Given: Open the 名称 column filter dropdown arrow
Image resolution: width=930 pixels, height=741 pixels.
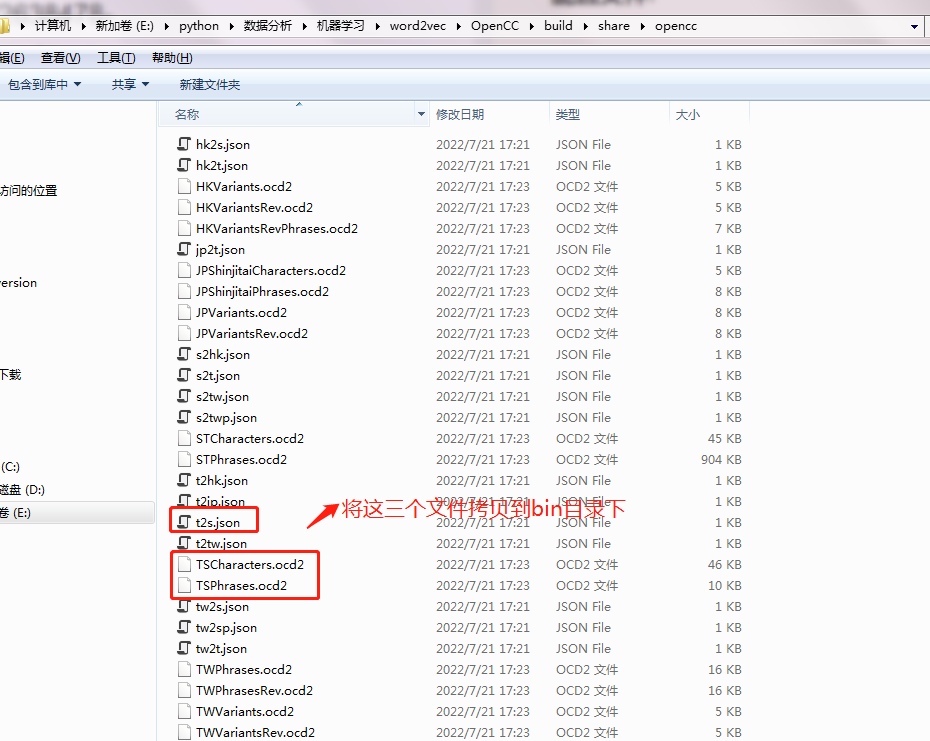Looking at the screenshot, I should point(421,114).
